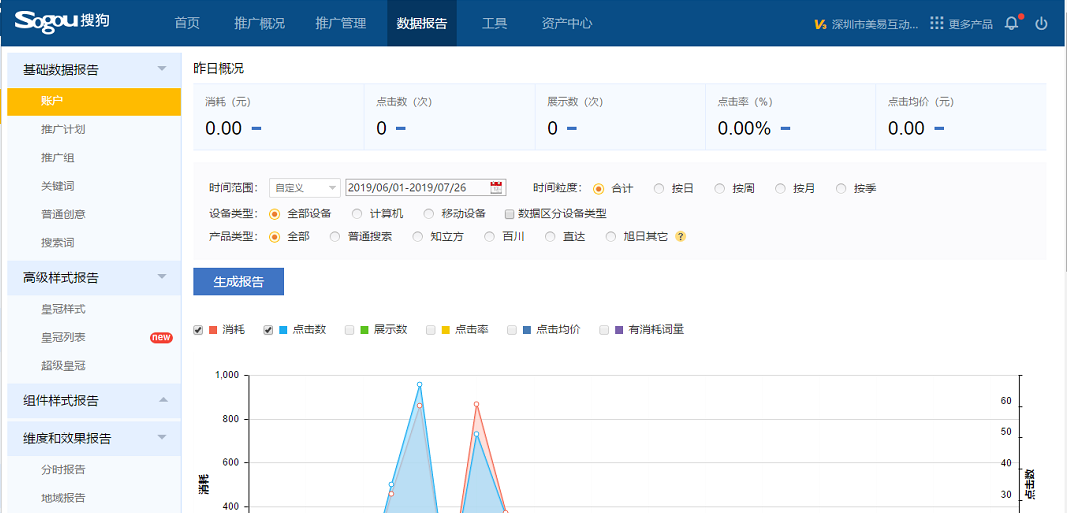
Task: Open the 普通创意 report in sidebar
Action: 63,214
